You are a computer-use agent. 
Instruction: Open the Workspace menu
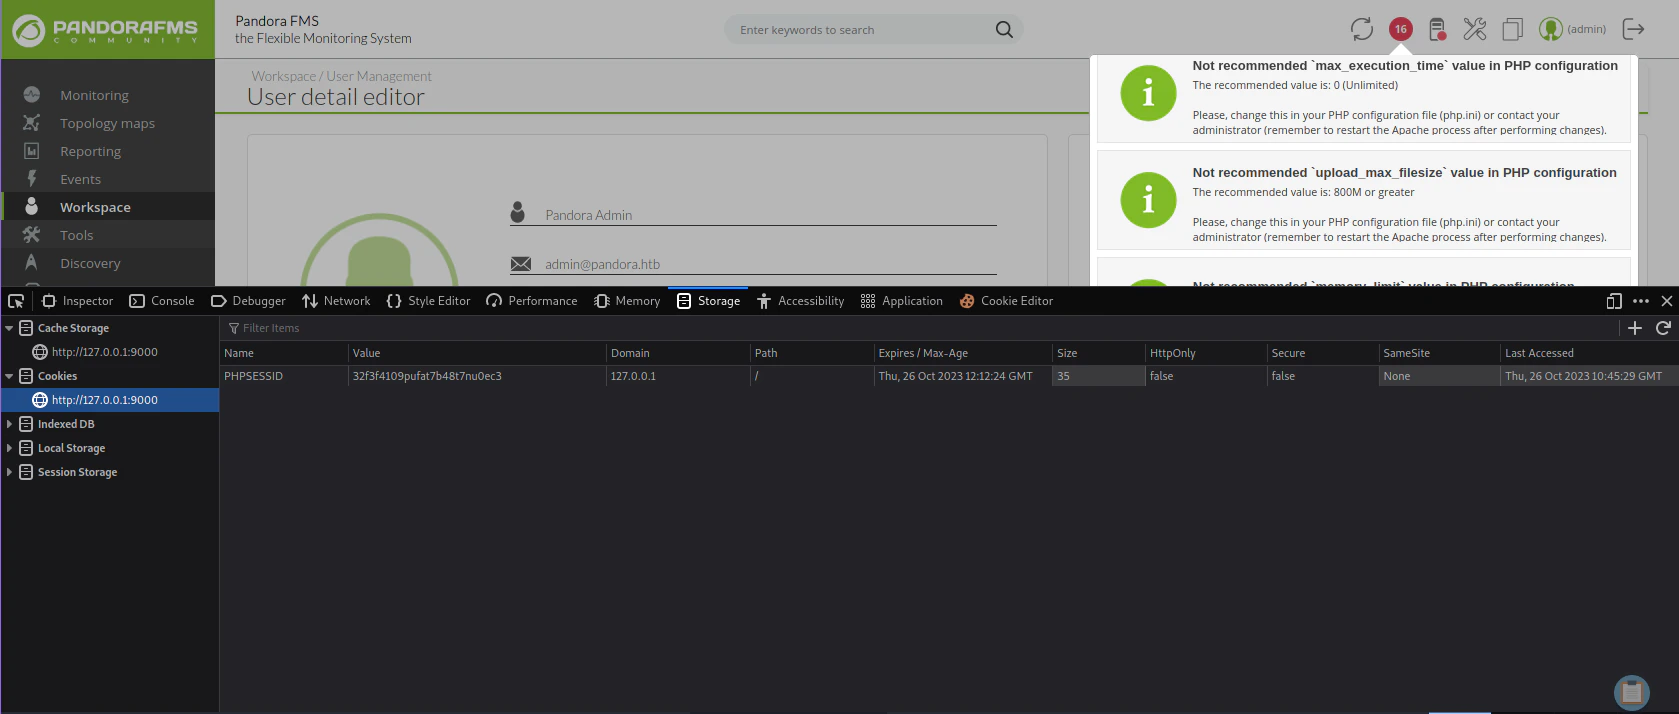click(x=95, y=207)
